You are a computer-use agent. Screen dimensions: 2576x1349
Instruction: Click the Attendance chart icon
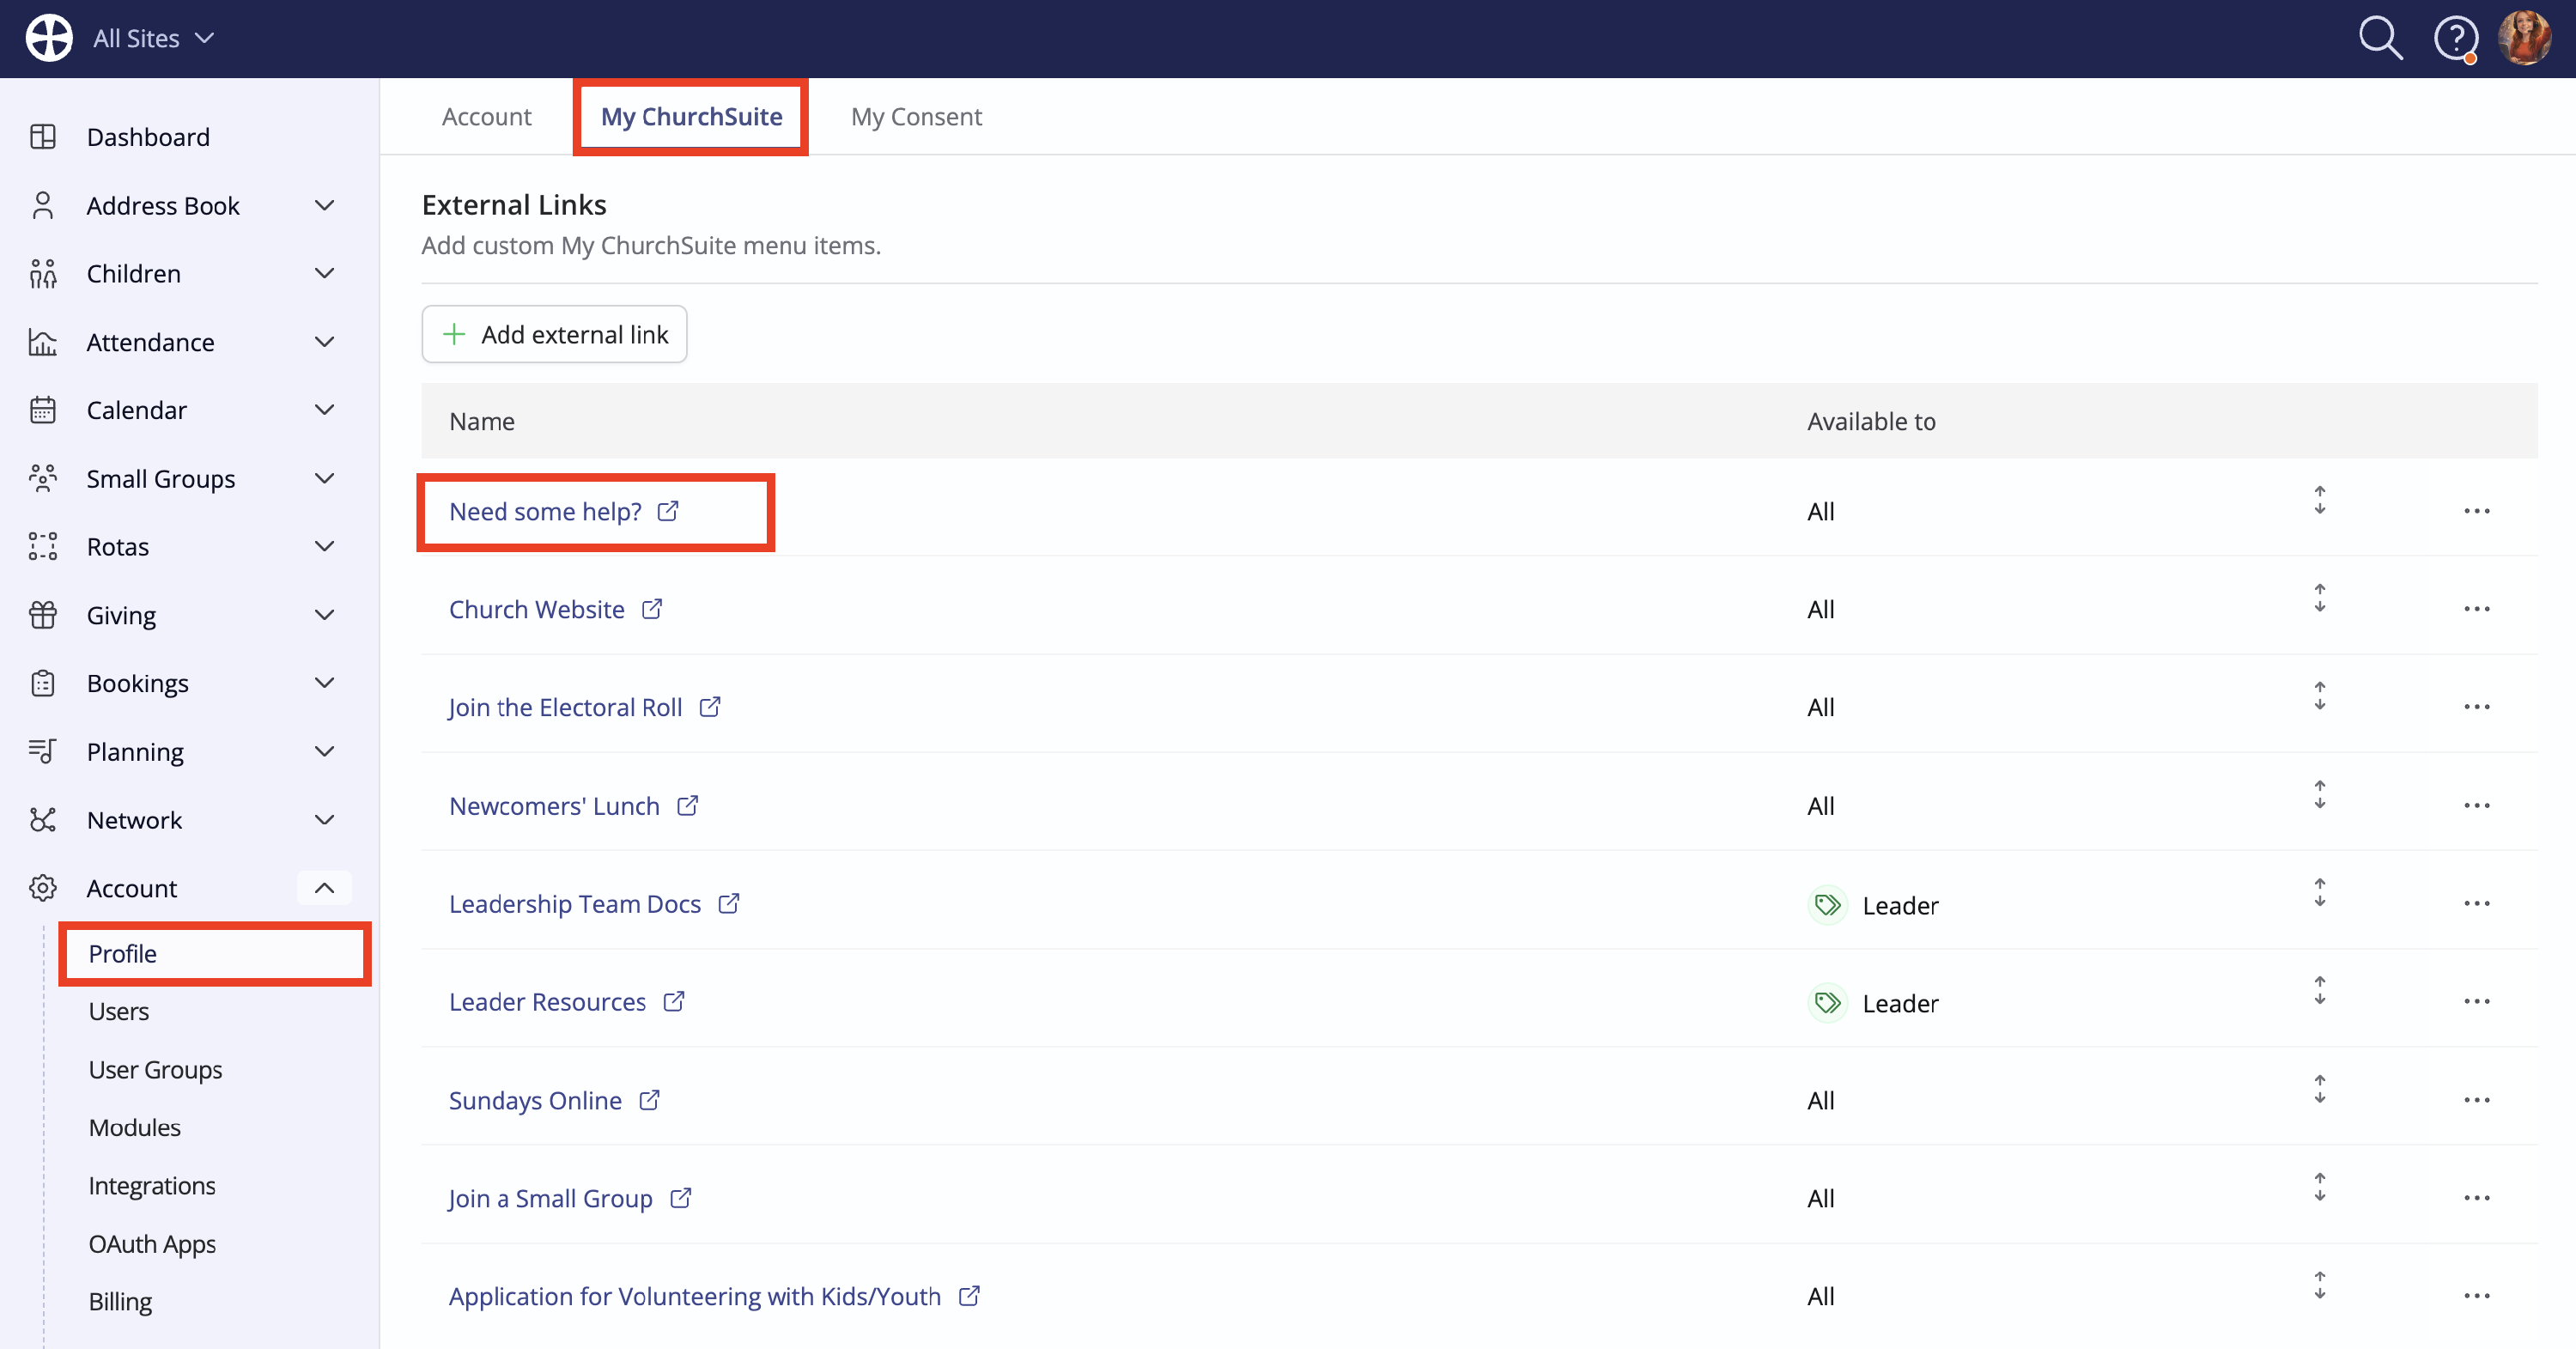click(43, 342)
